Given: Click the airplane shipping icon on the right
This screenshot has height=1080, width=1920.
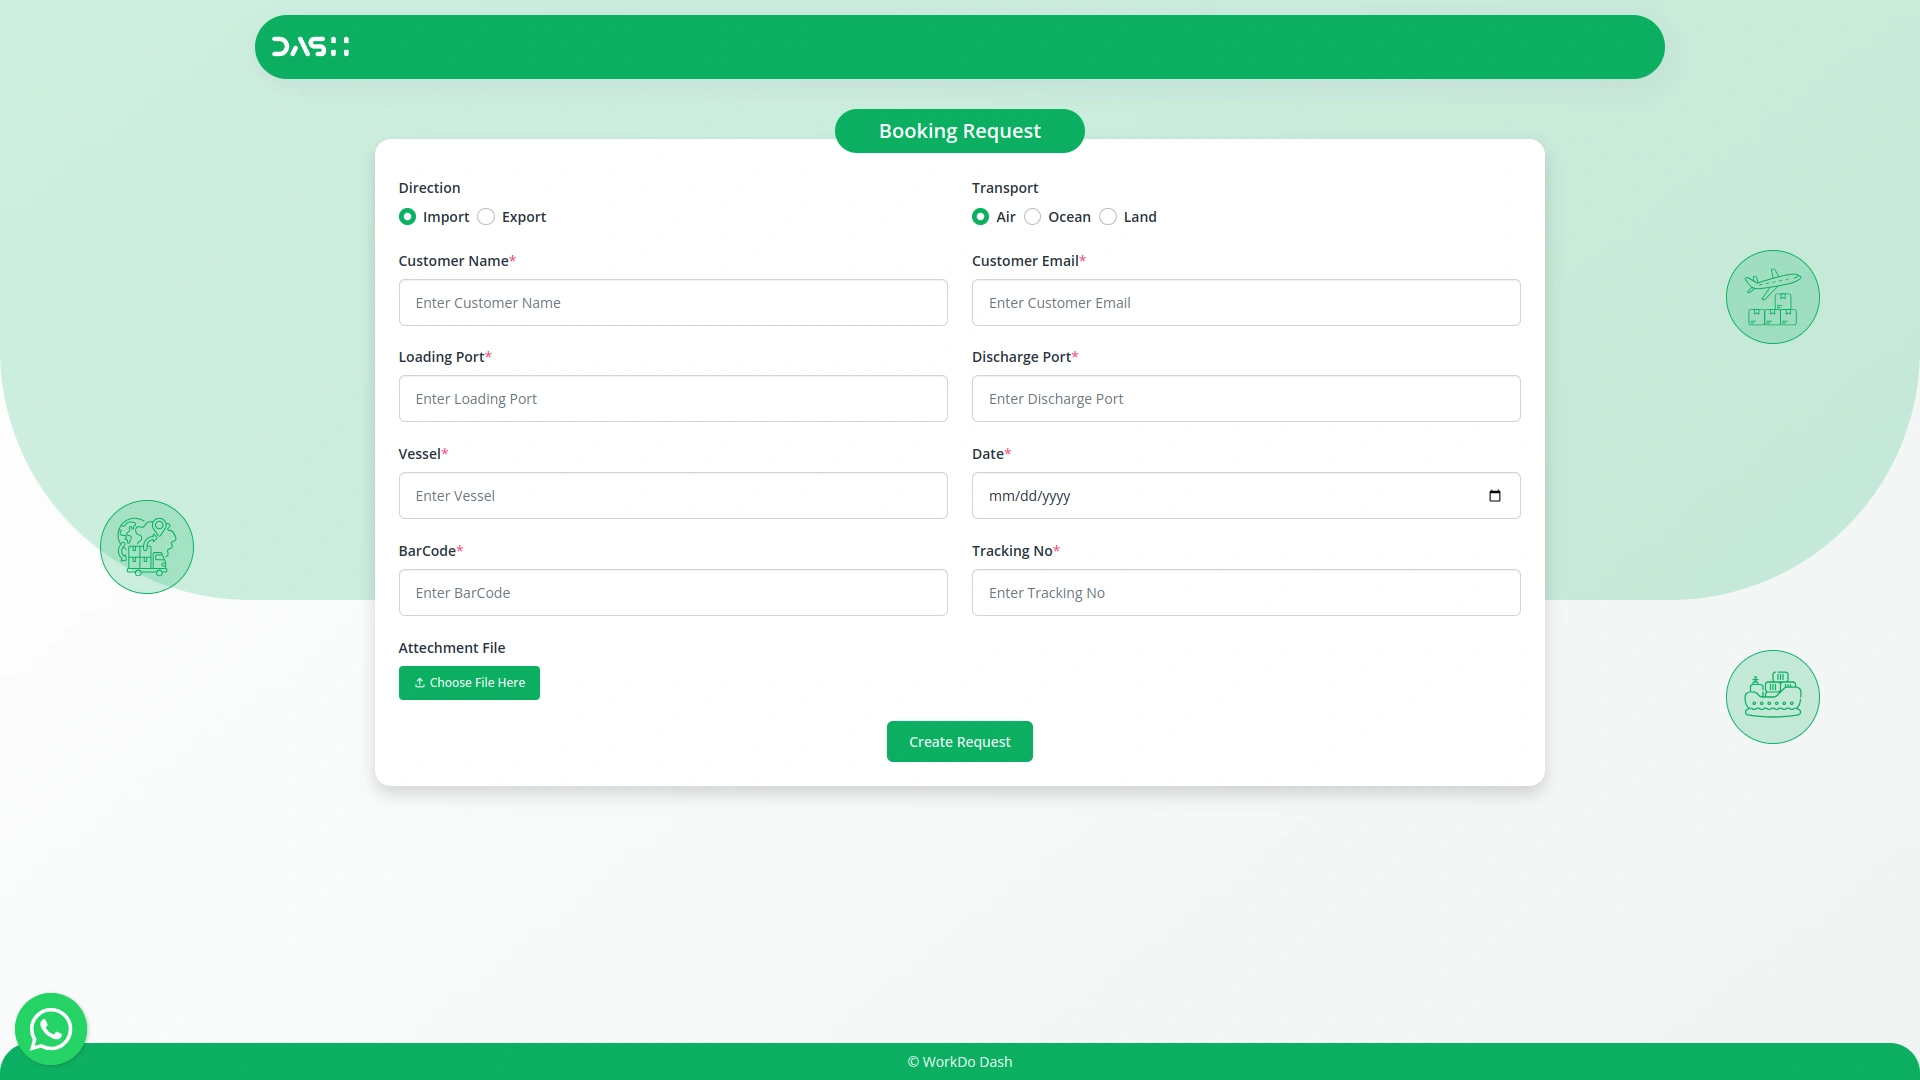Looking at the screenshot, I should coord(1771,296).
